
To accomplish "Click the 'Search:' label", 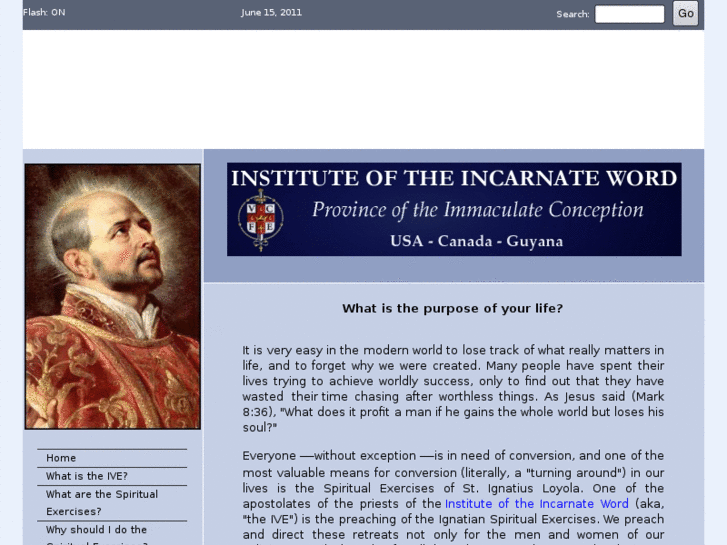I will [x=573, y=14].
